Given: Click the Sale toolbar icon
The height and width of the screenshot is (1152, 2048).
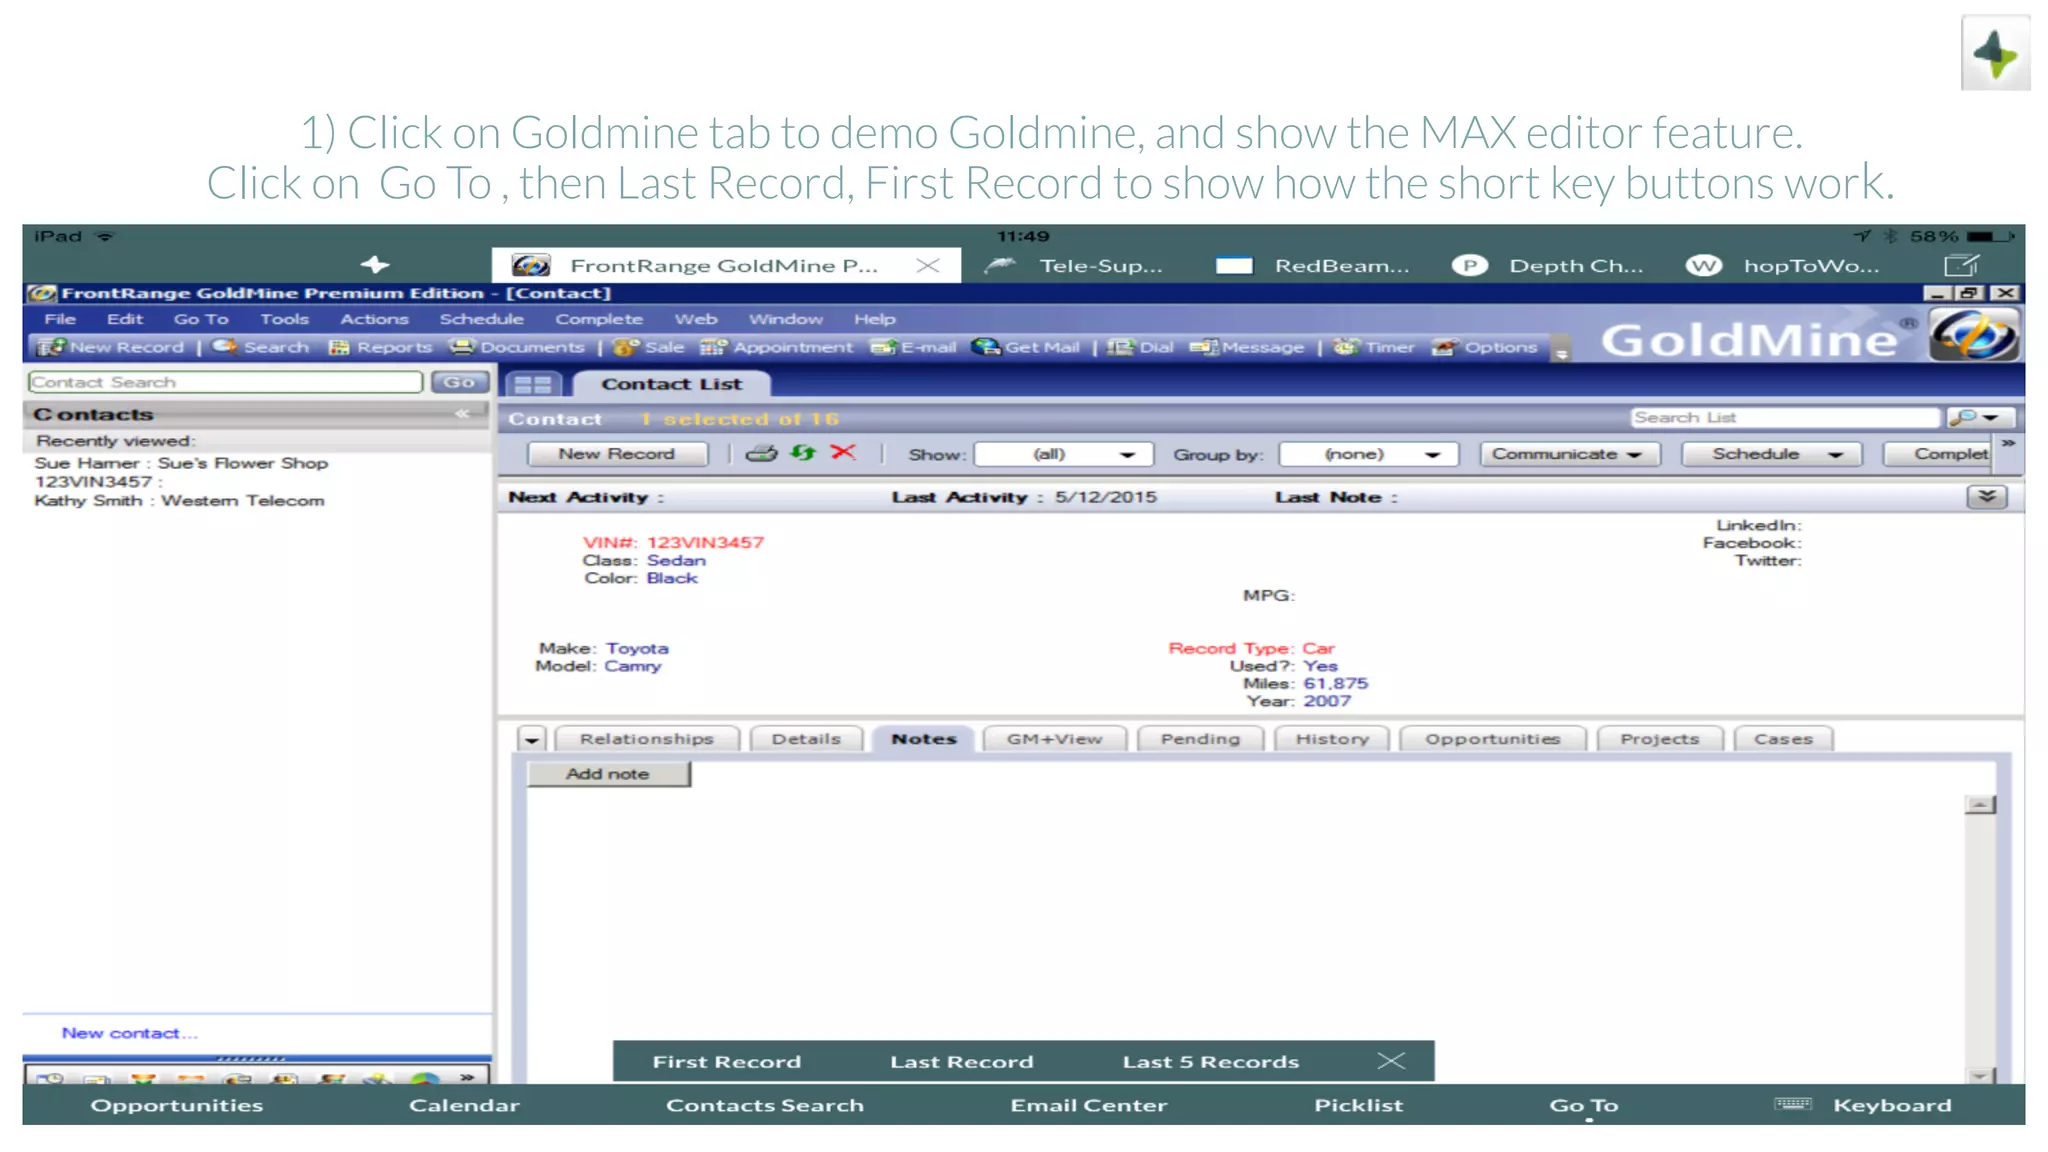Looking at the screenshot, I should 649,347.
